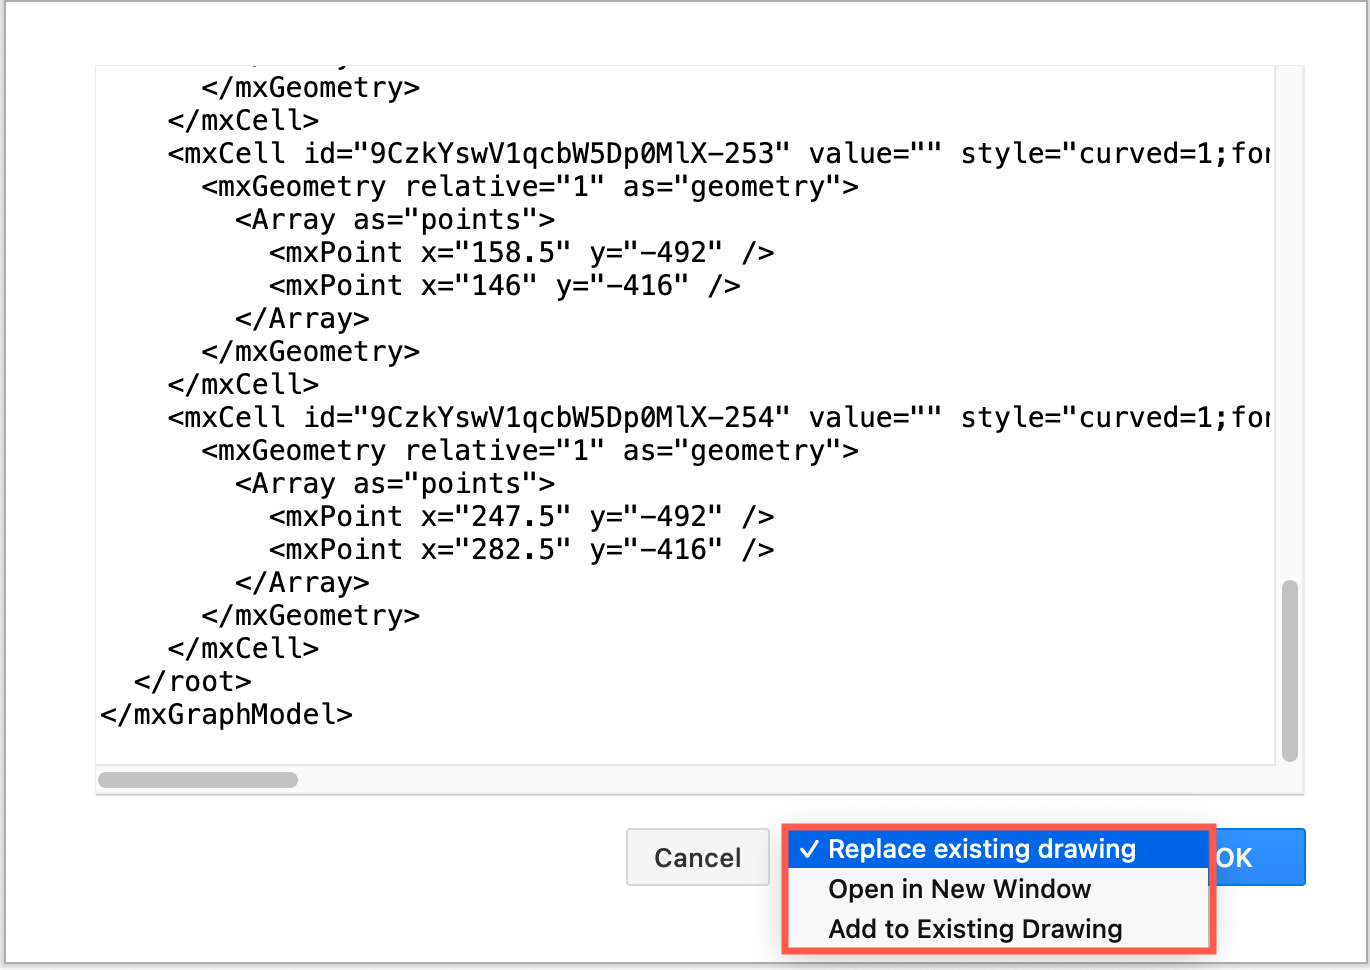Click the closing </mxGraphModel> tag
Viewport: 1370px width, 970px height.
click(226, 714)
